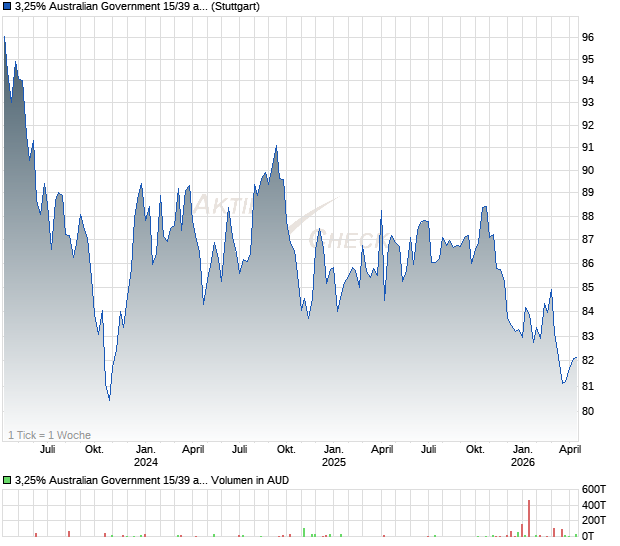This screenshot has height=546, width=620.
Task: Click the green legend square beside the volume title
Action: (x=8, y=480)
